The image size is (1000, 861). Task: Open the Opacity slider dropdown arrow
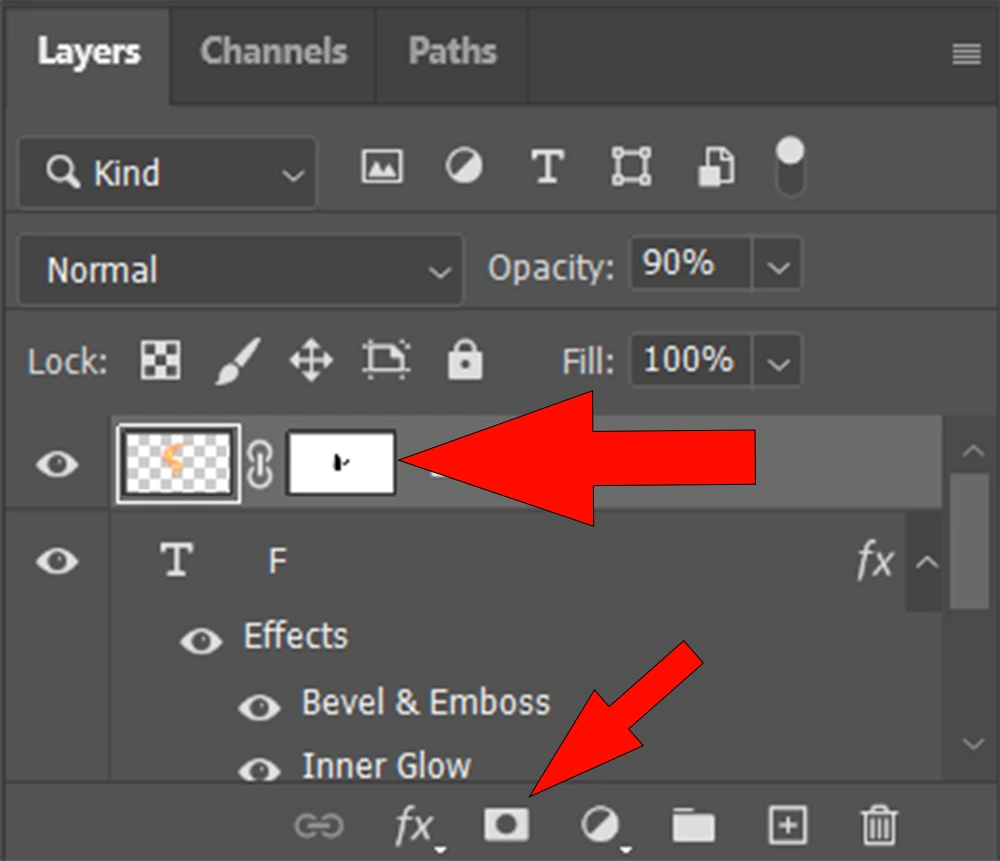coord(777,267)
